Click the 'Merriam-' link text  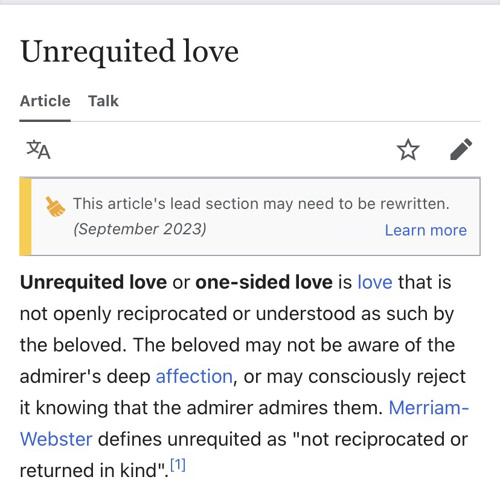pos(429,408)
